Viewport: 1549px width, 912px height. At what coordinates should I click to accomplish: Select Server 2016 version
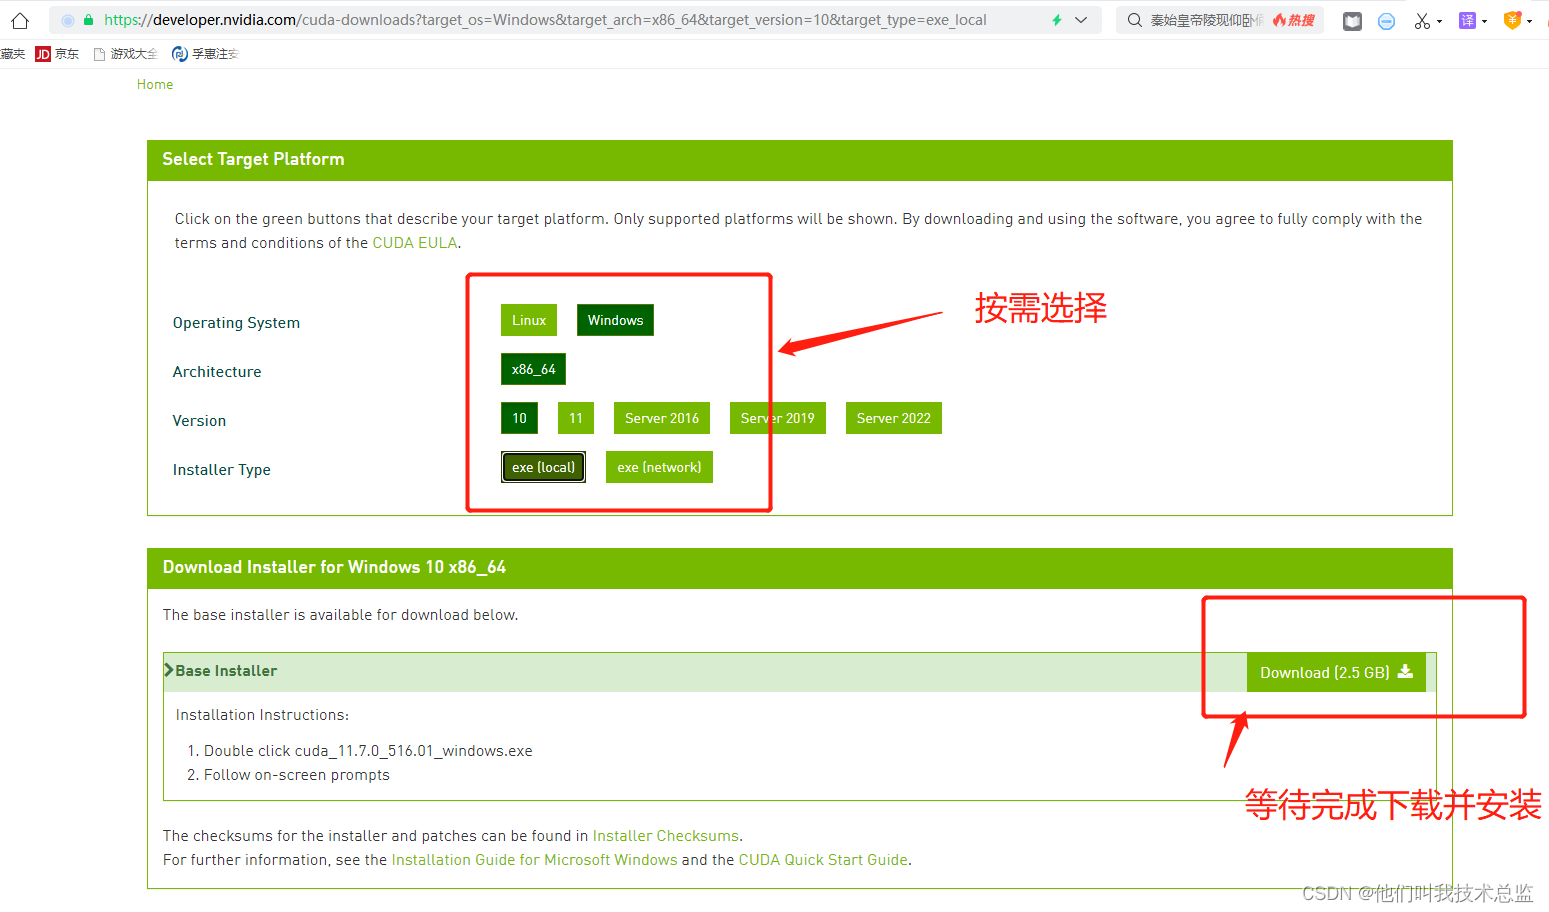click(x=662, y=418)
